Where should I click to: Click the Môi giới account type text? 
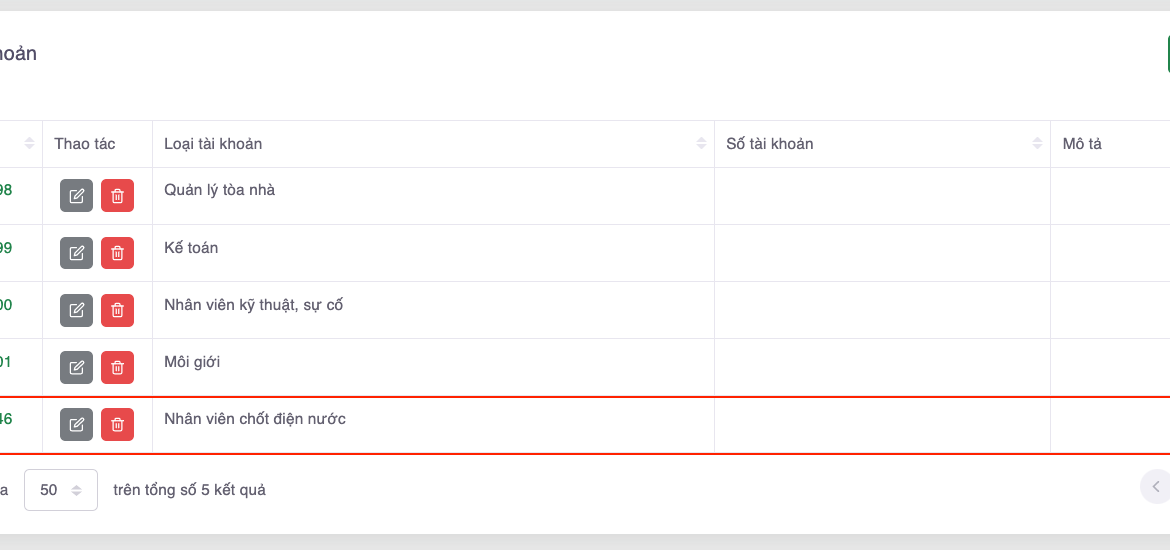(x=192, y=362)
